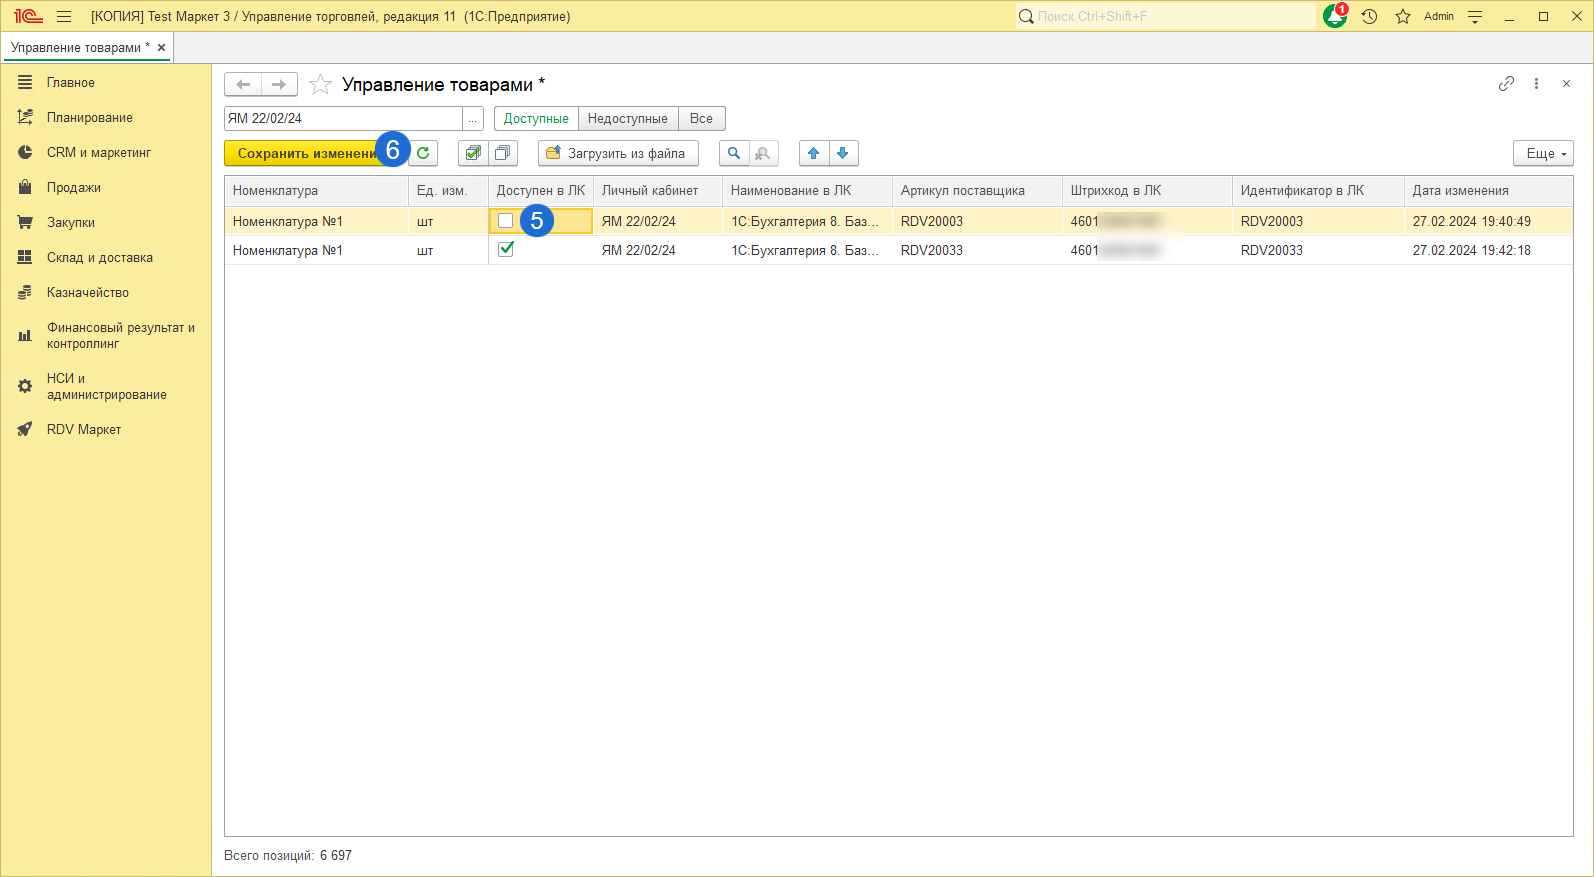Open notifications bell icon

(1334, 16)
